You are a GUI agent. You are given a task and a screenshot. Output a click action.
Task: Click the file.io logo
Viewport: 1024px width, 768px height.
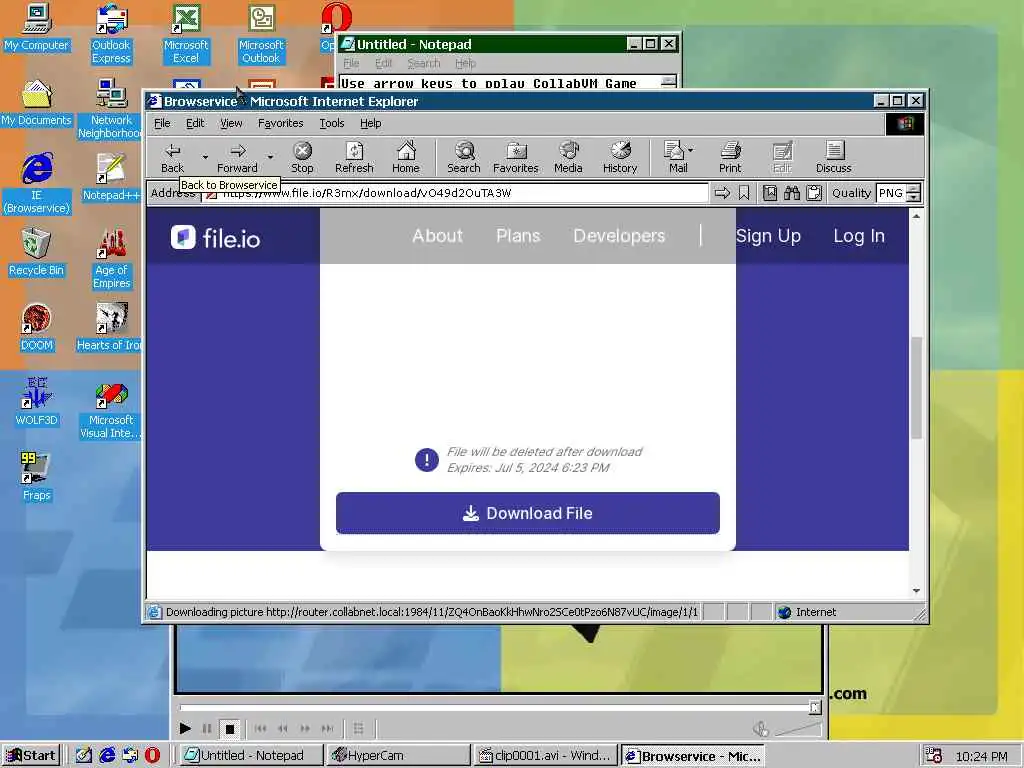click(216, 238)
